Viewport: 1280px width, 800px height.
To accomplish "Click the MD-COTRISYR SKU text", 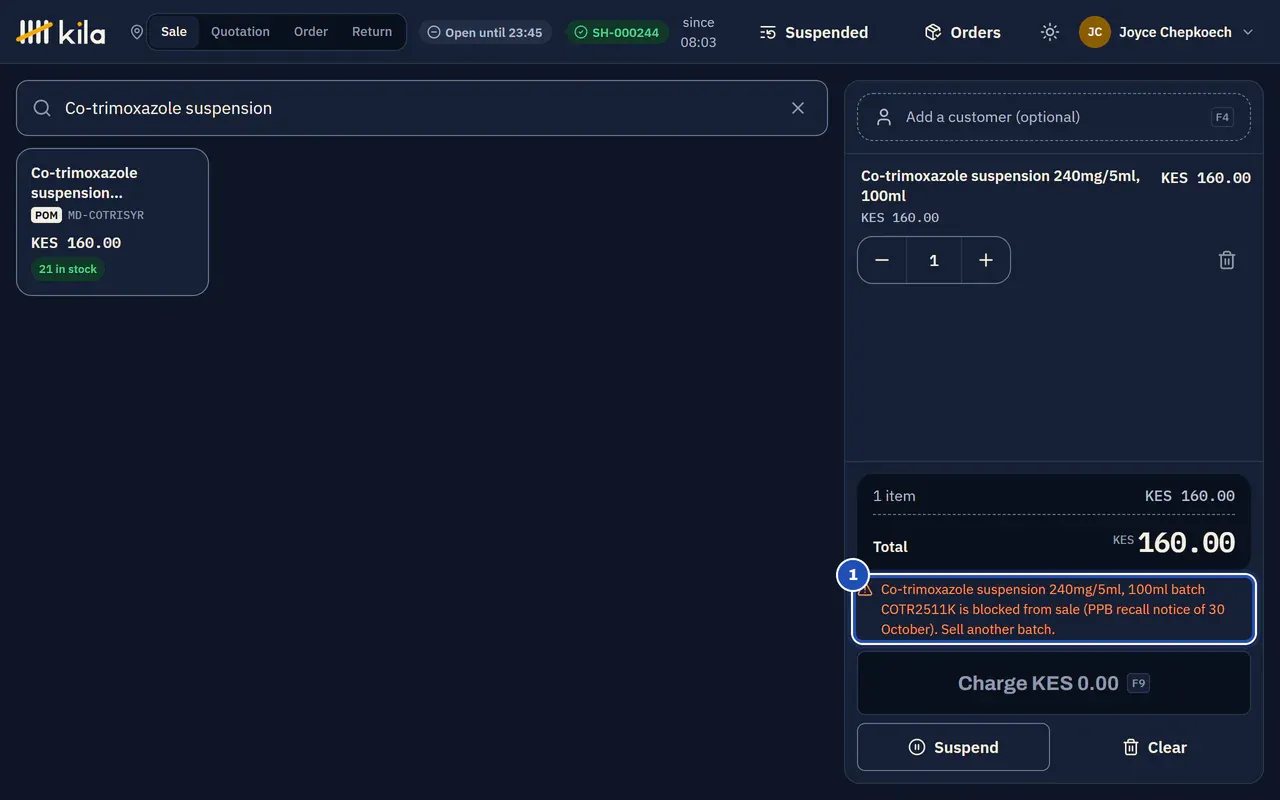I will 106,215.
